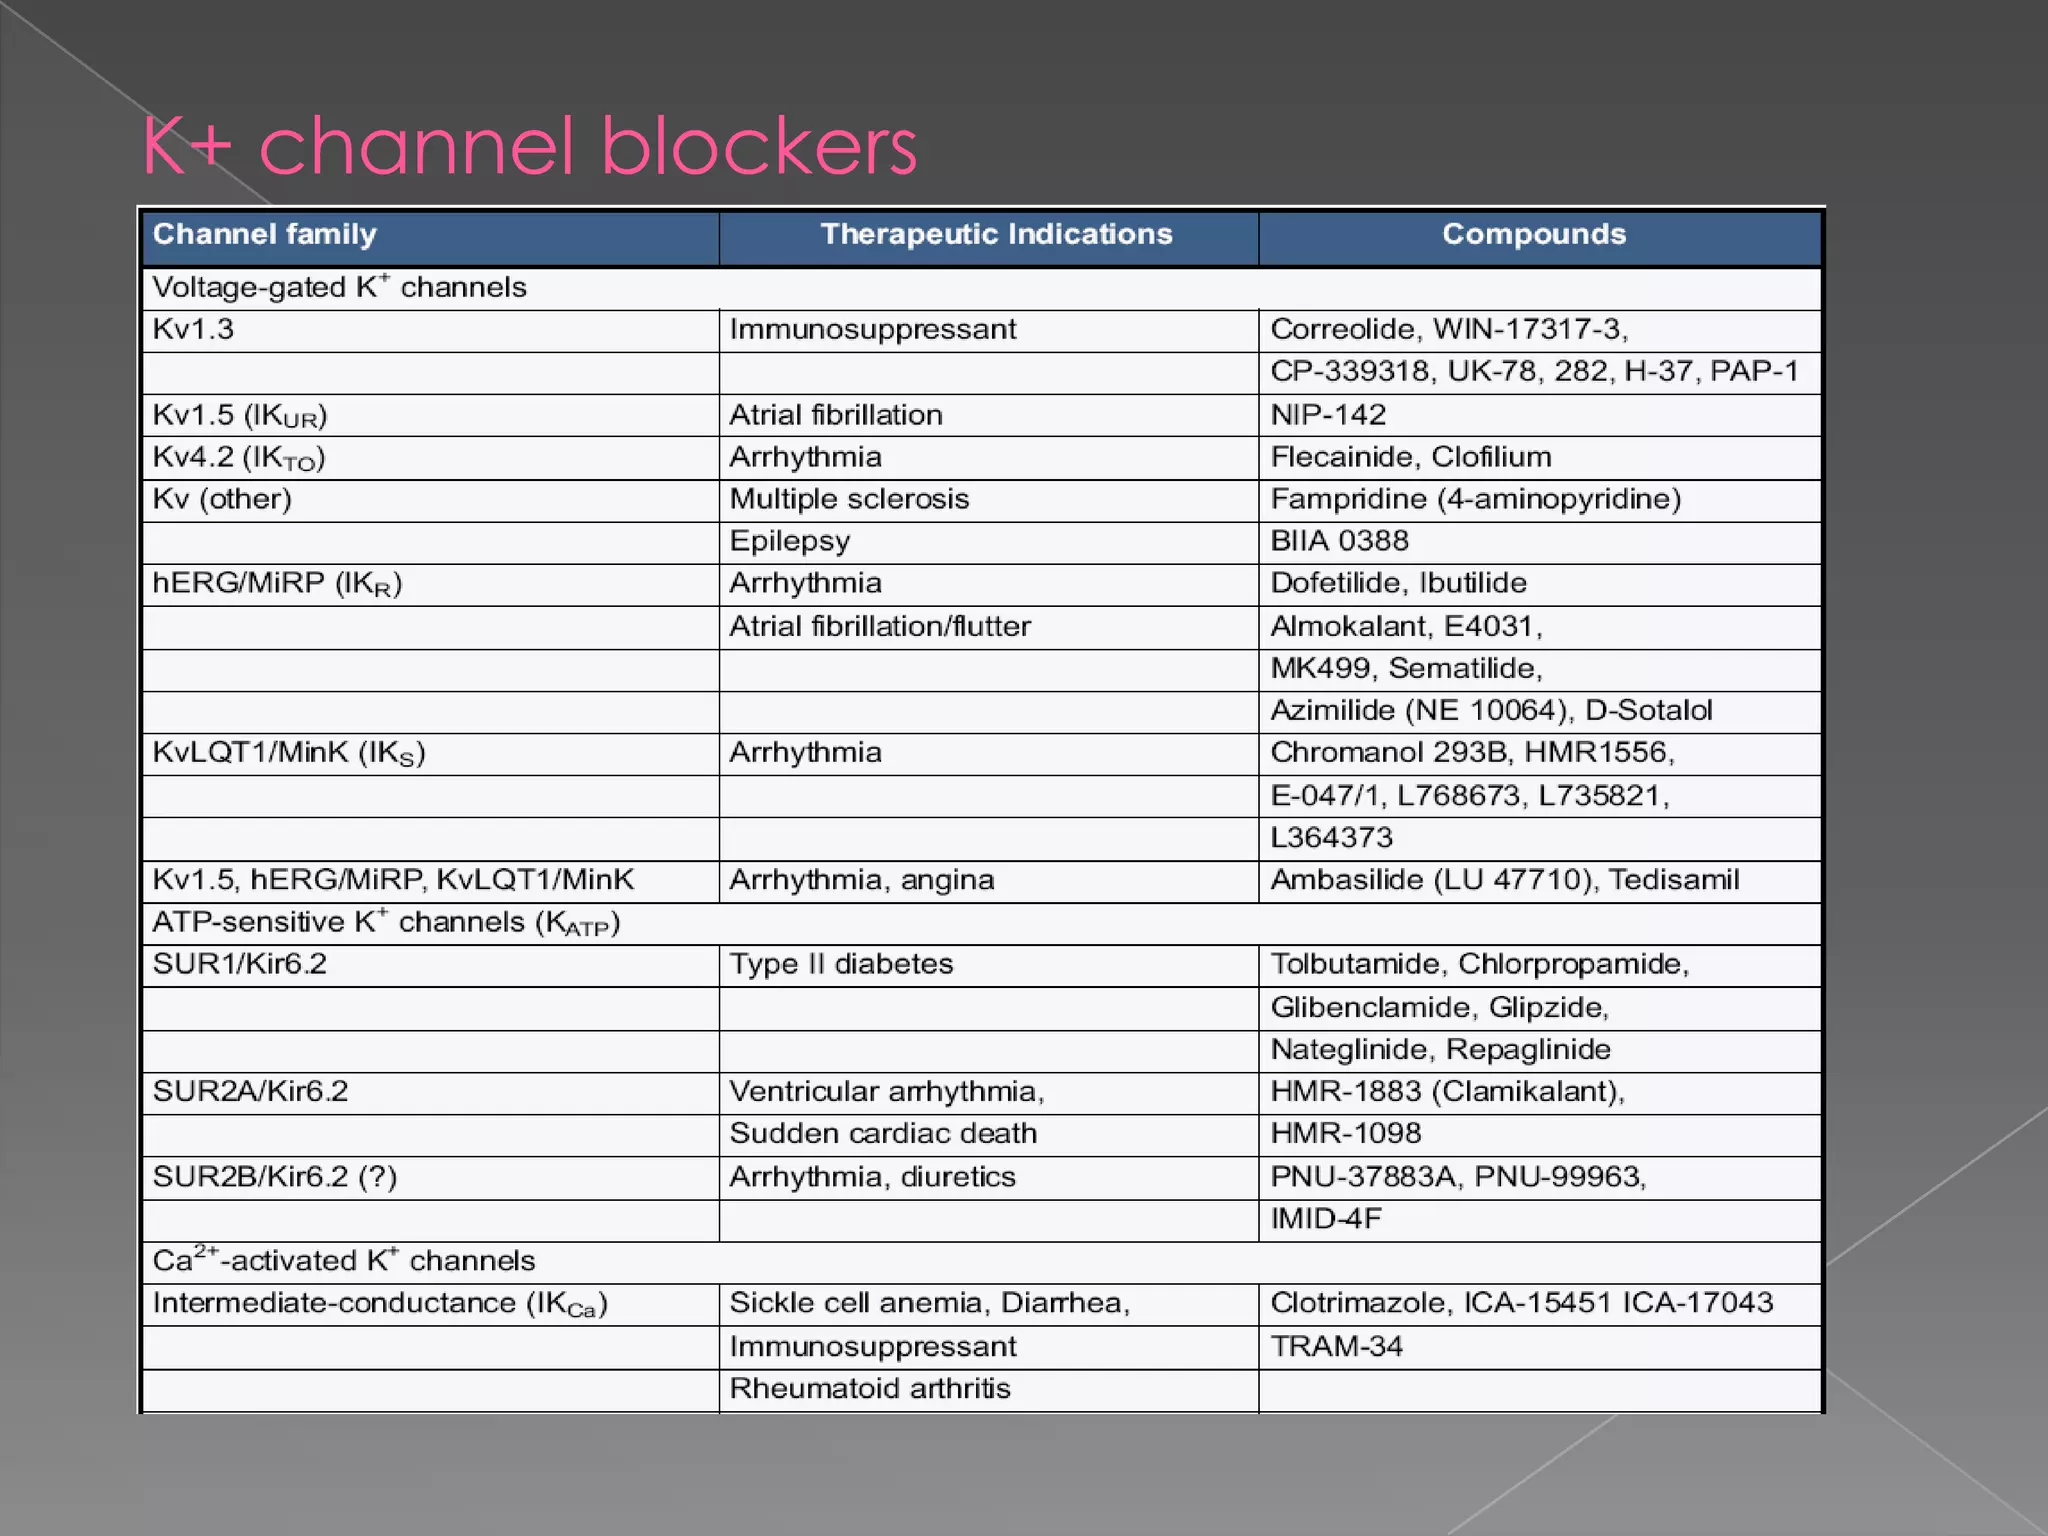Screen dimensions: 2048x1536
Task: Click the 'Sudden cardiac death' cell
Action: point(989,1134)
